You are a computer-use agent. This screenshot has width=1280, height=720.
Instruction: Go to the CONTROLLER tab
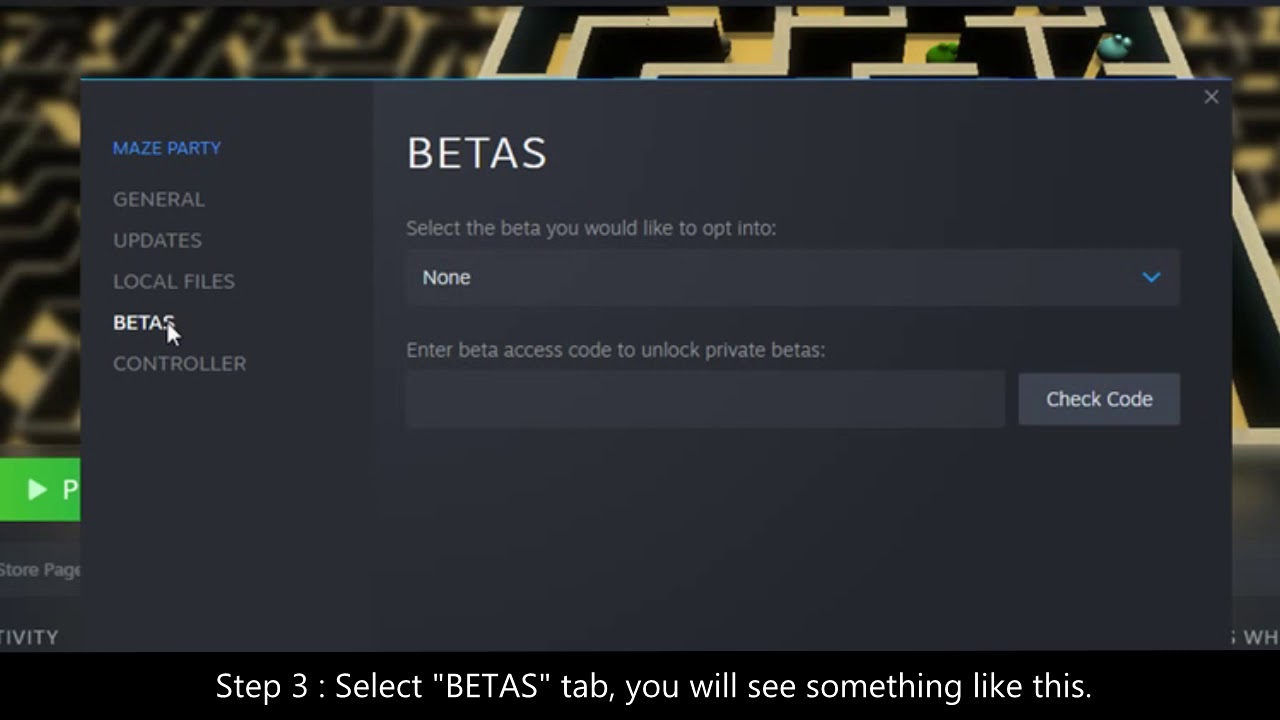tap(179, 363)
